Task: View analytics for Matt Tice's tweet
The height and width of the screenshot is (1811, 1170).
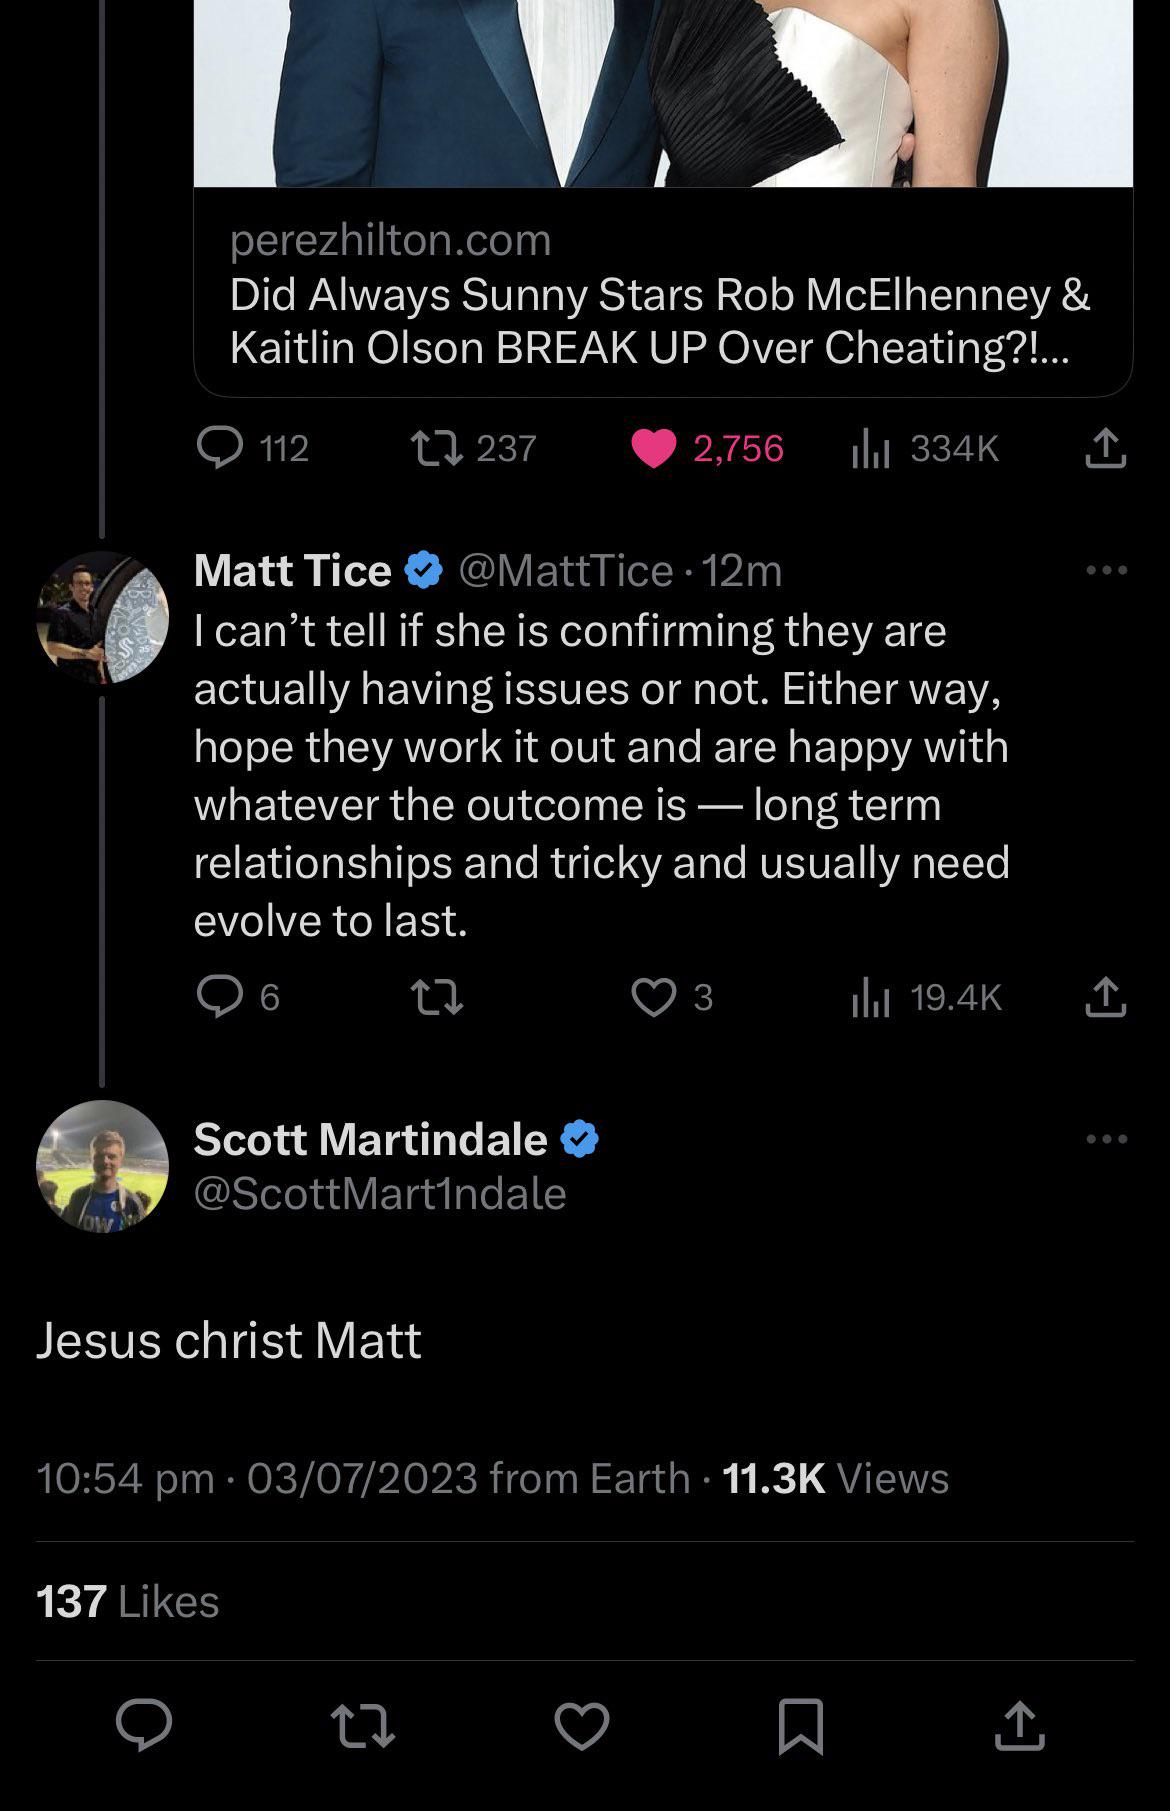Action: pos(870,997)
